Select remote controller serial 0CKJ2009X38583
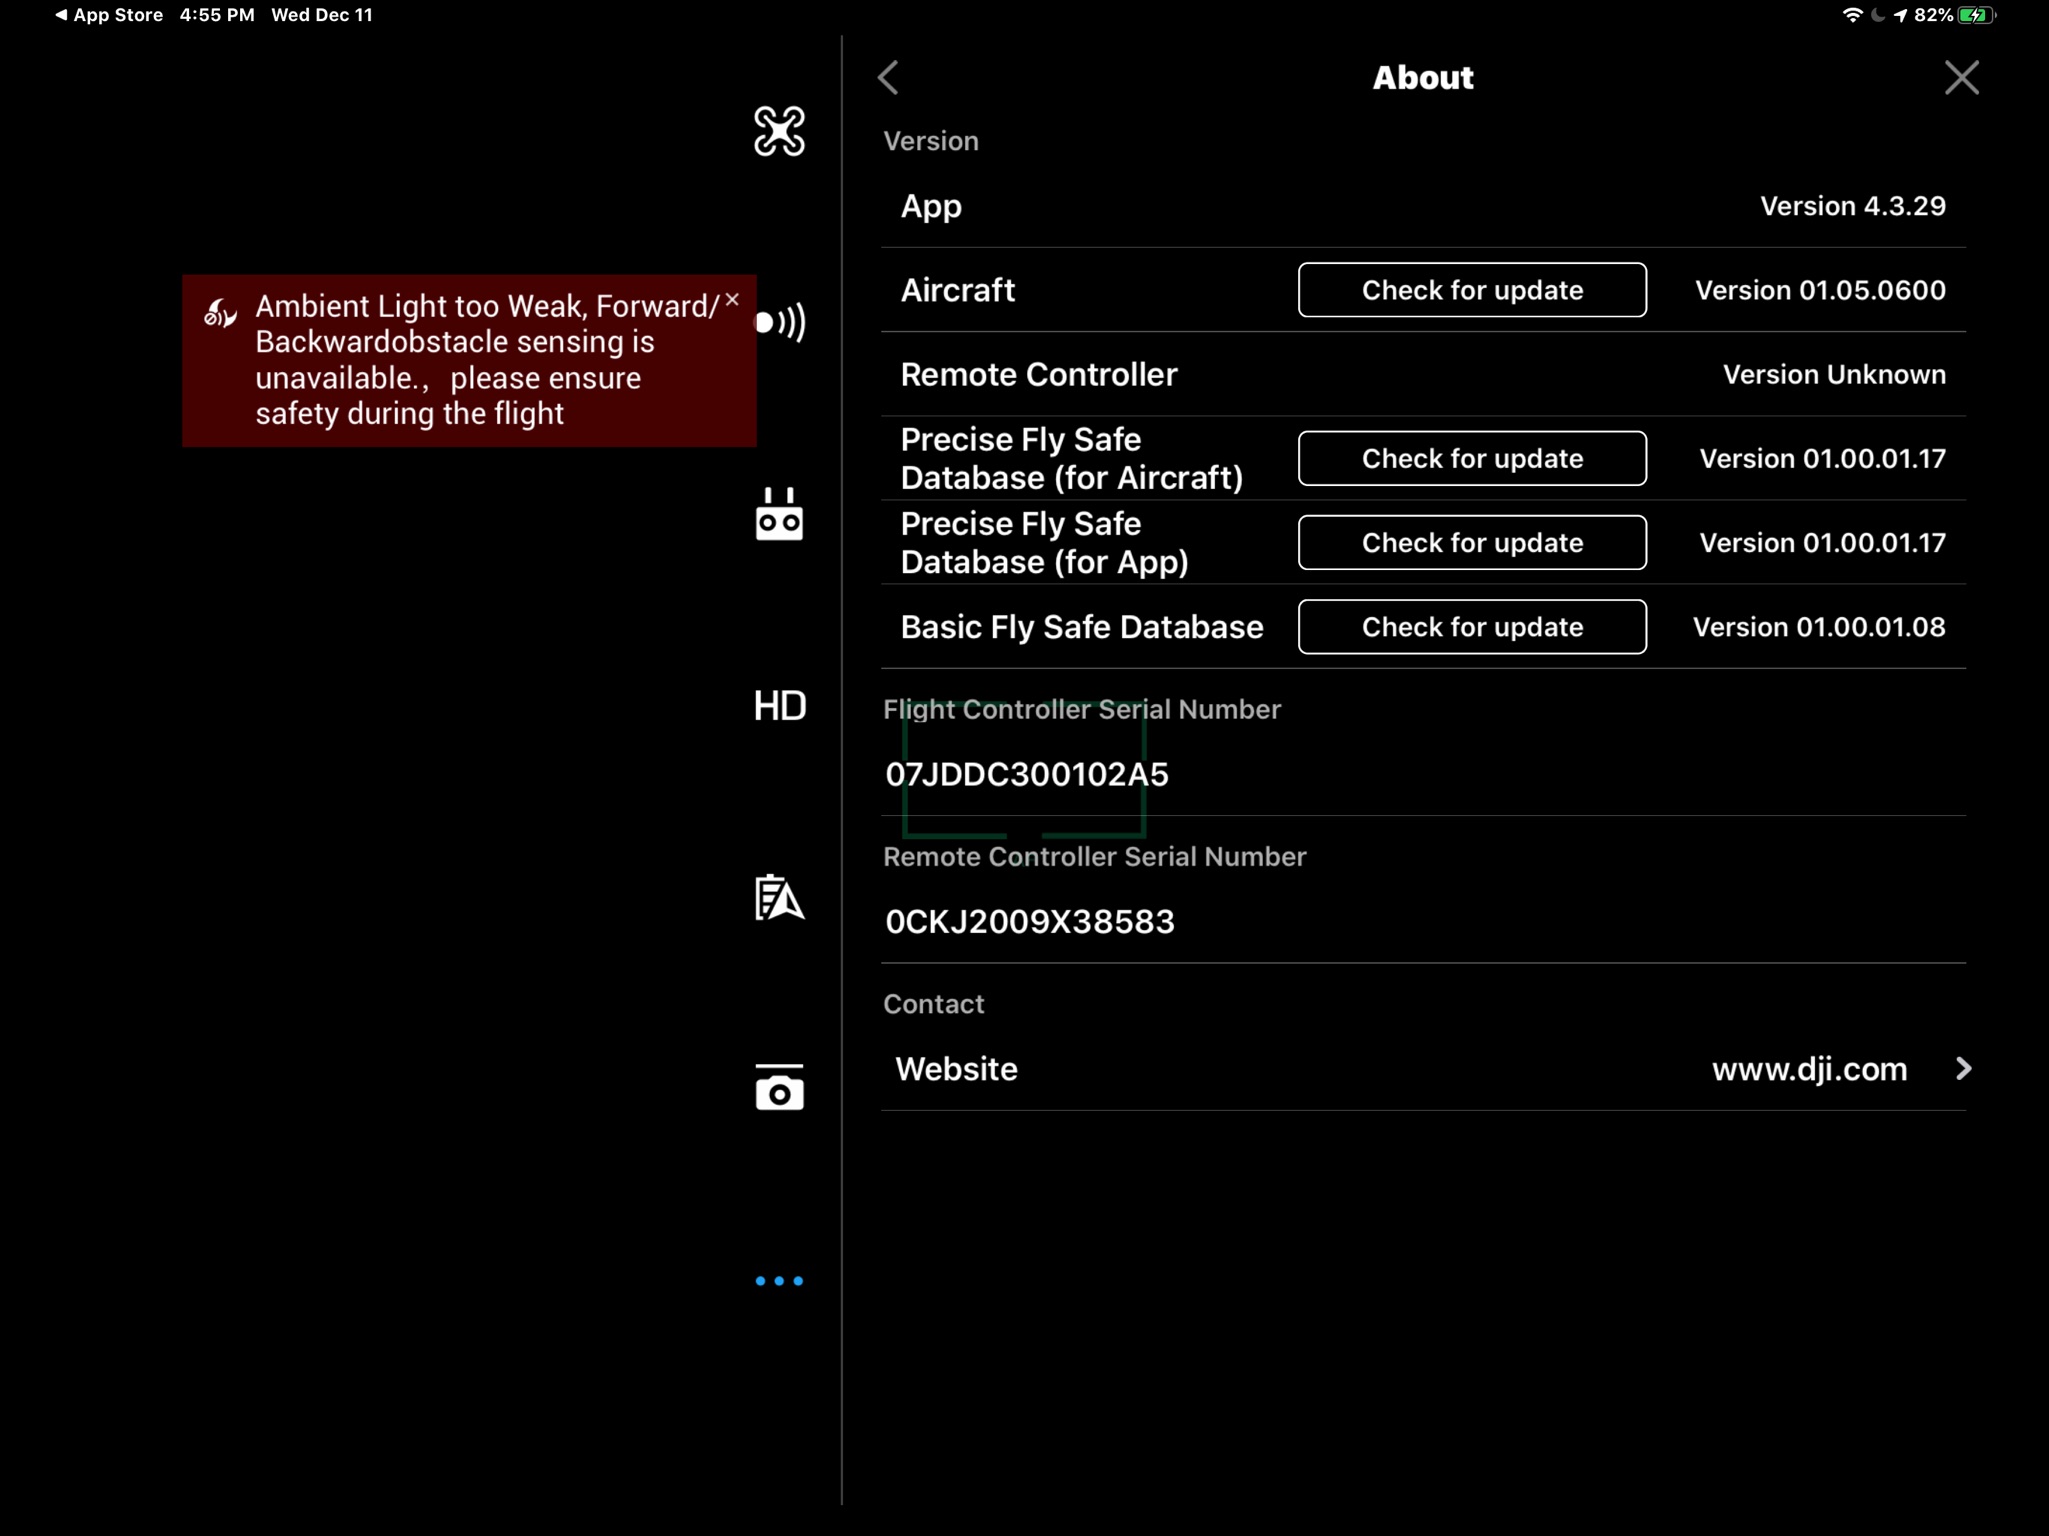This screenshot has height=1536, width=2049. pyautogui.click(x=1030, y=921)
